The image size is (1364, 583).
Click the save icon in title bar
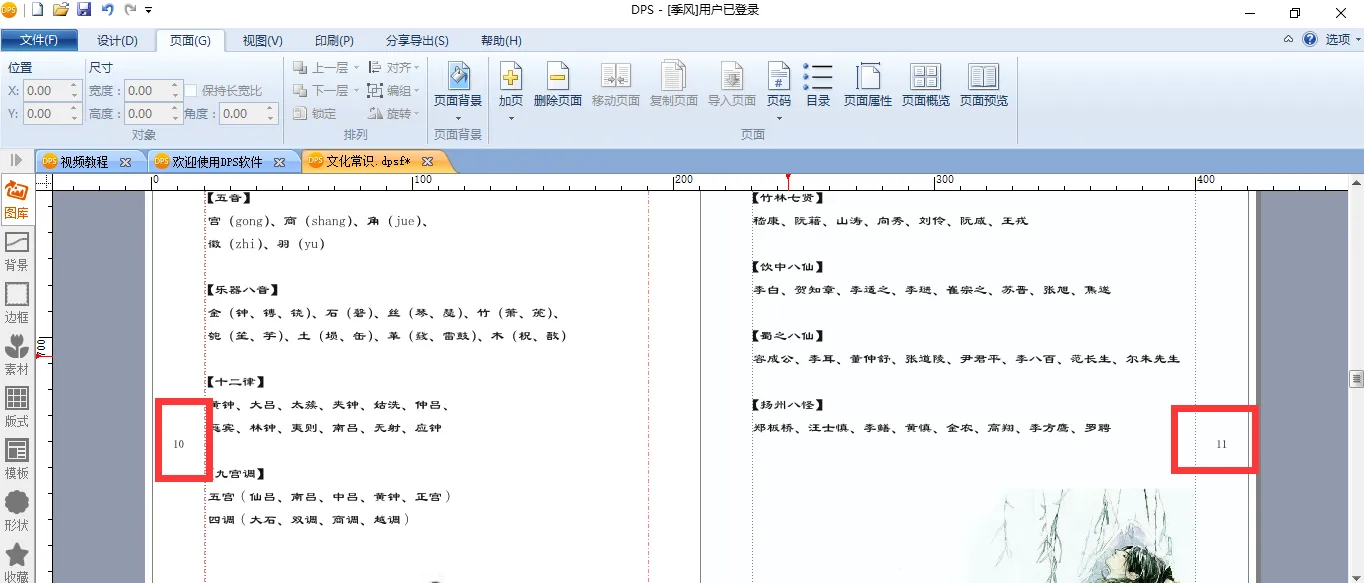tap(84, 10)
